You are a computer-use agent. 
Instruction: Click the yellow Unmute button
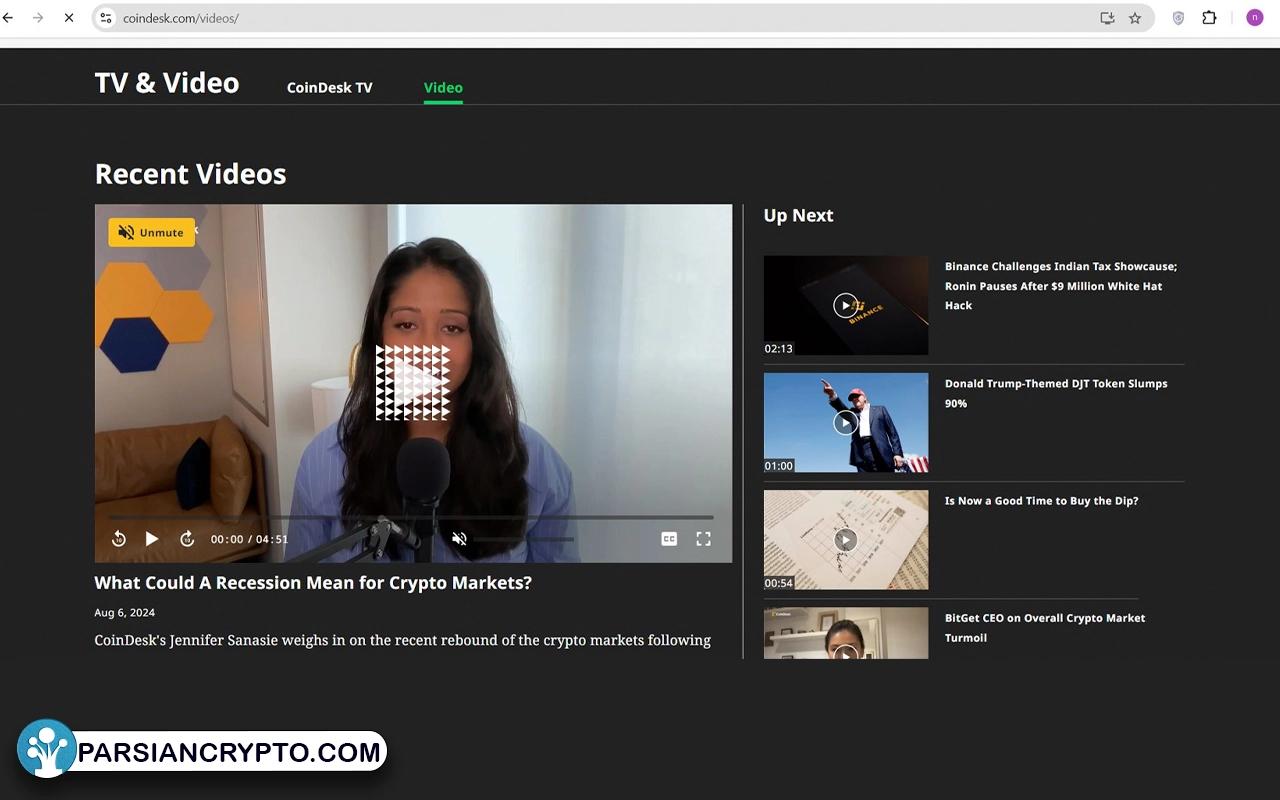(x=152, y=233)
